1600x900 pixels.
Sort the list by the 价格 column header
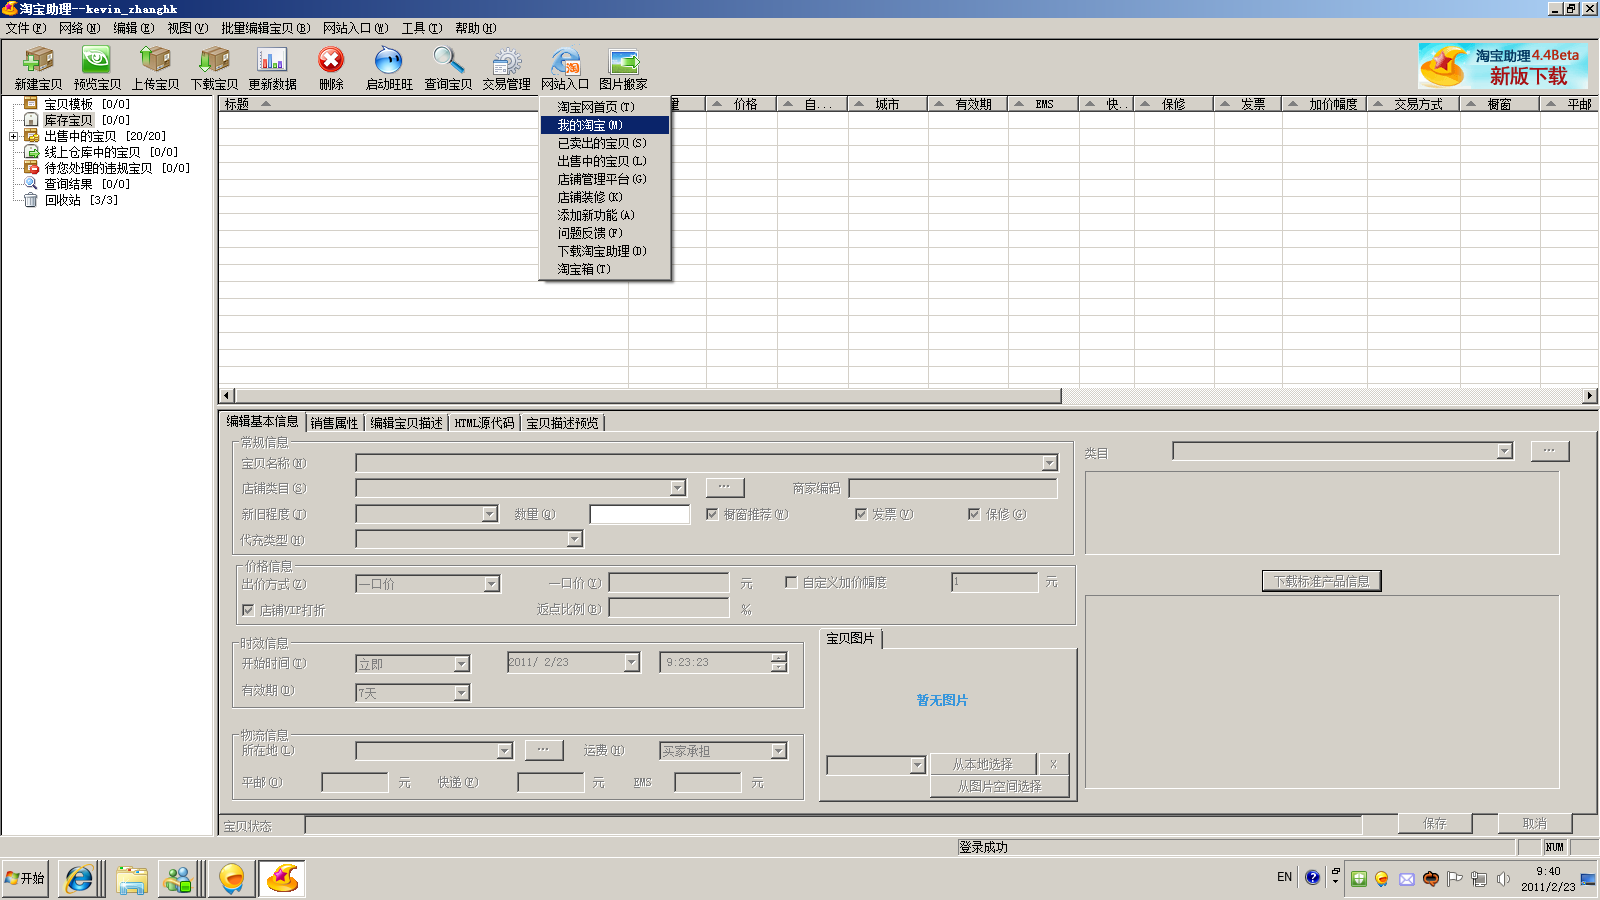741,104
